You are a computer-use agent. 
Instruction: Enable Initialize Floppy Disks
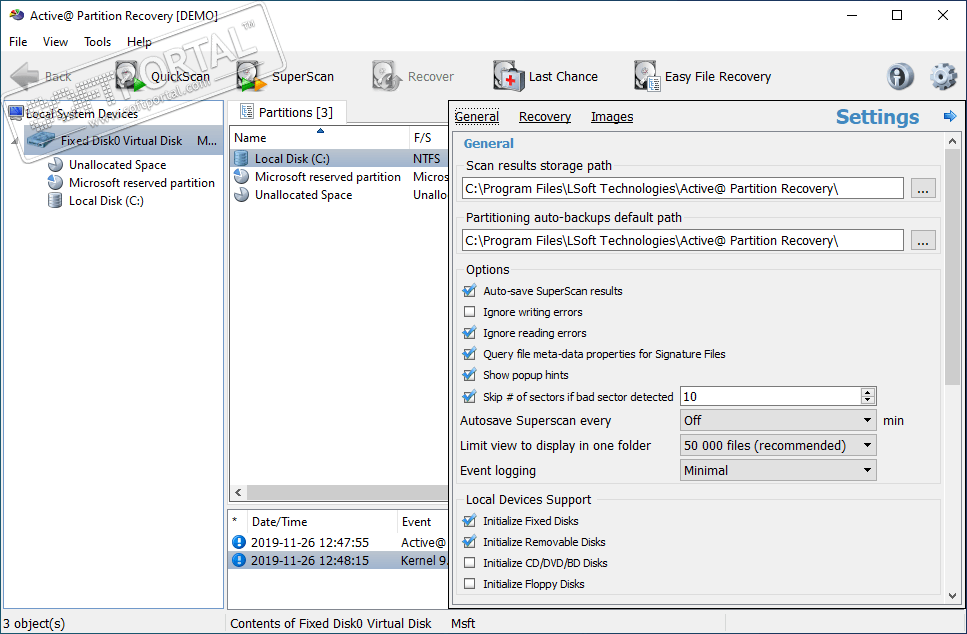(x=469, y=583)
